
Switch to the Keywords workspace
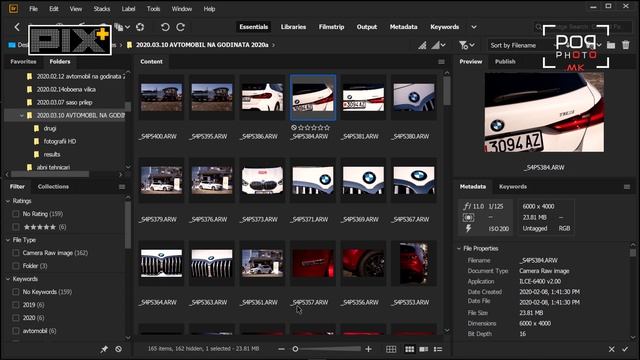pos(444,27)
